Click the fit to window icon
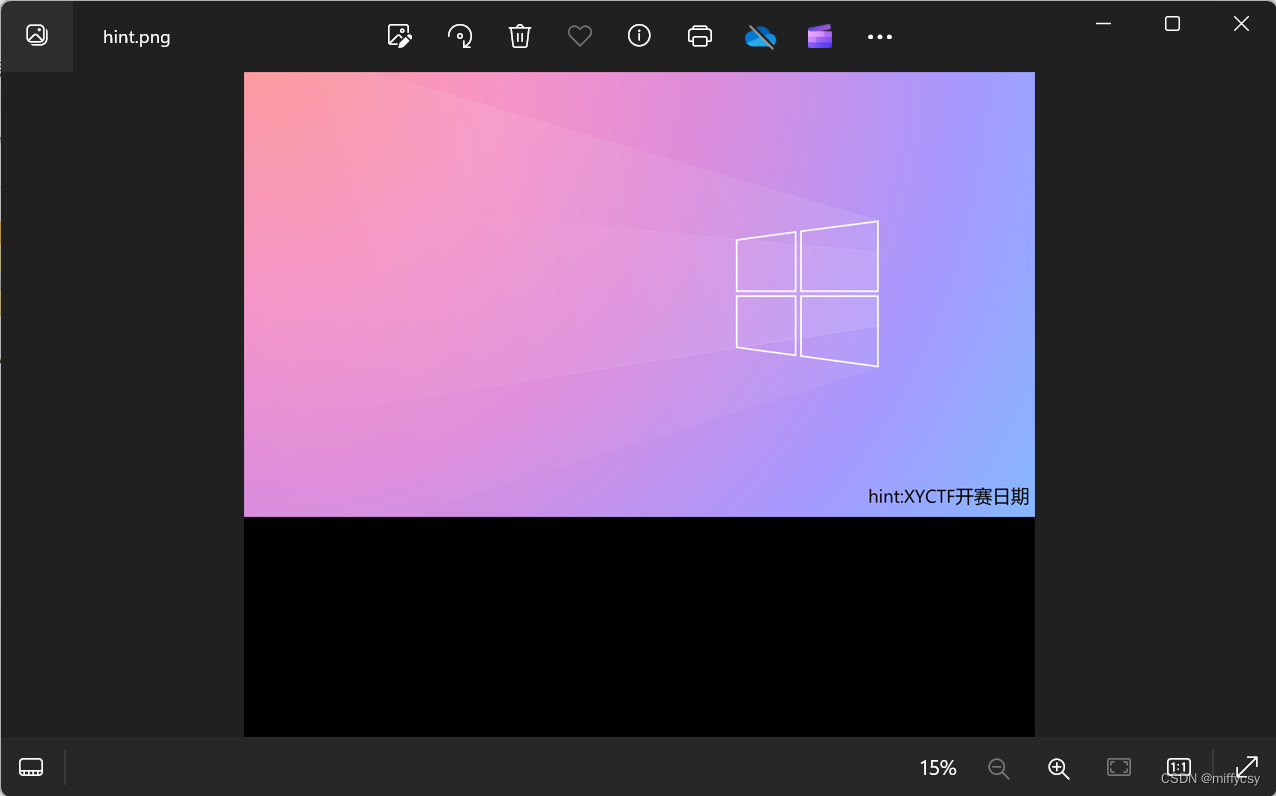Image resolution: width=1276 pixels, height=796 pixels. (1119, 767)
